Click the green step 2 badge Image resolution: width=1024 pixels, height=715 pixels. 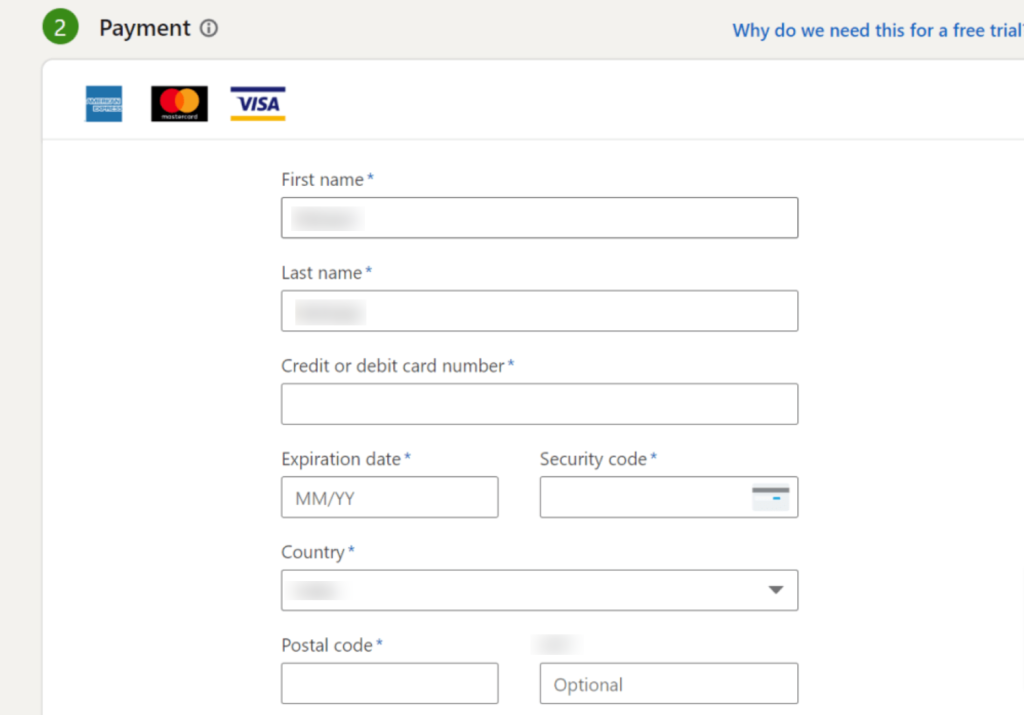pyautogui.click(x=61, y=27)
